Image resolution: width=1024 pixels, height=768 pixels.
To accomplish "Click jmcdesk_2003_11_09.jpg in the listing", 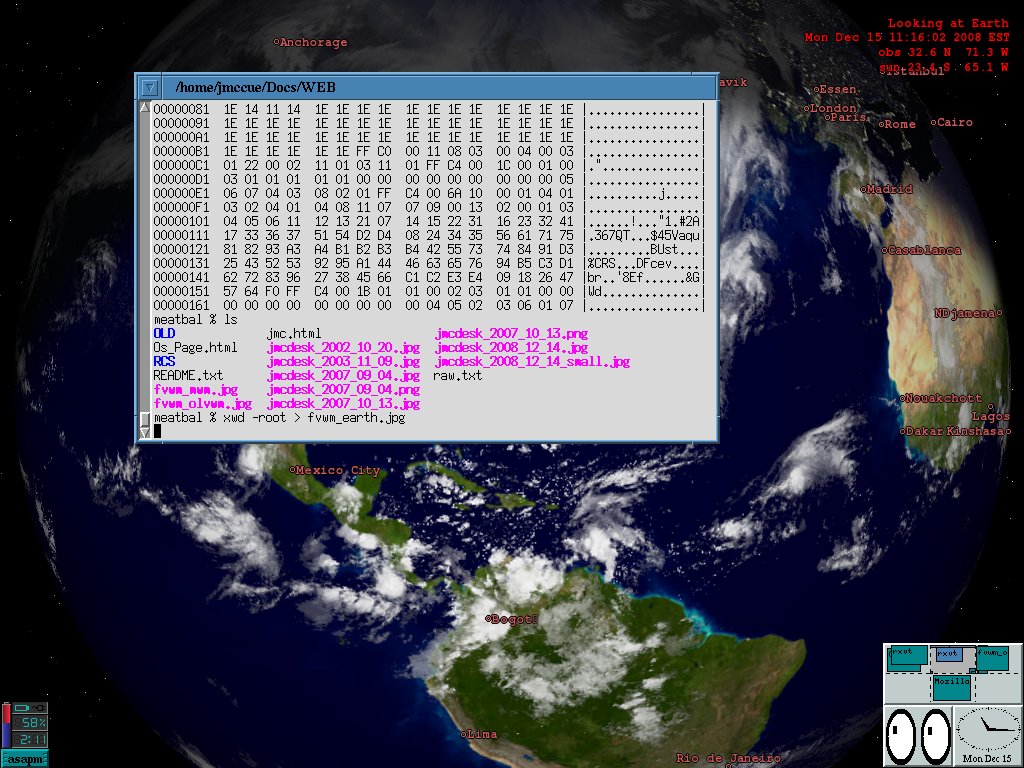I will [x=343, y=361].
